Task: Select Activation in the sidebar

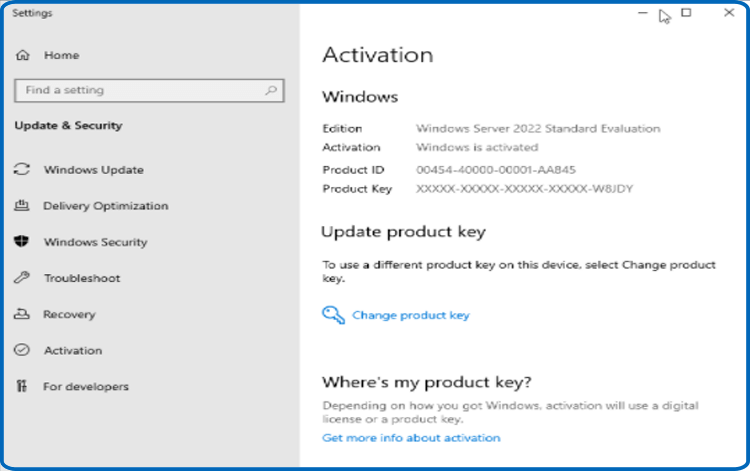Action: point(73,351)
